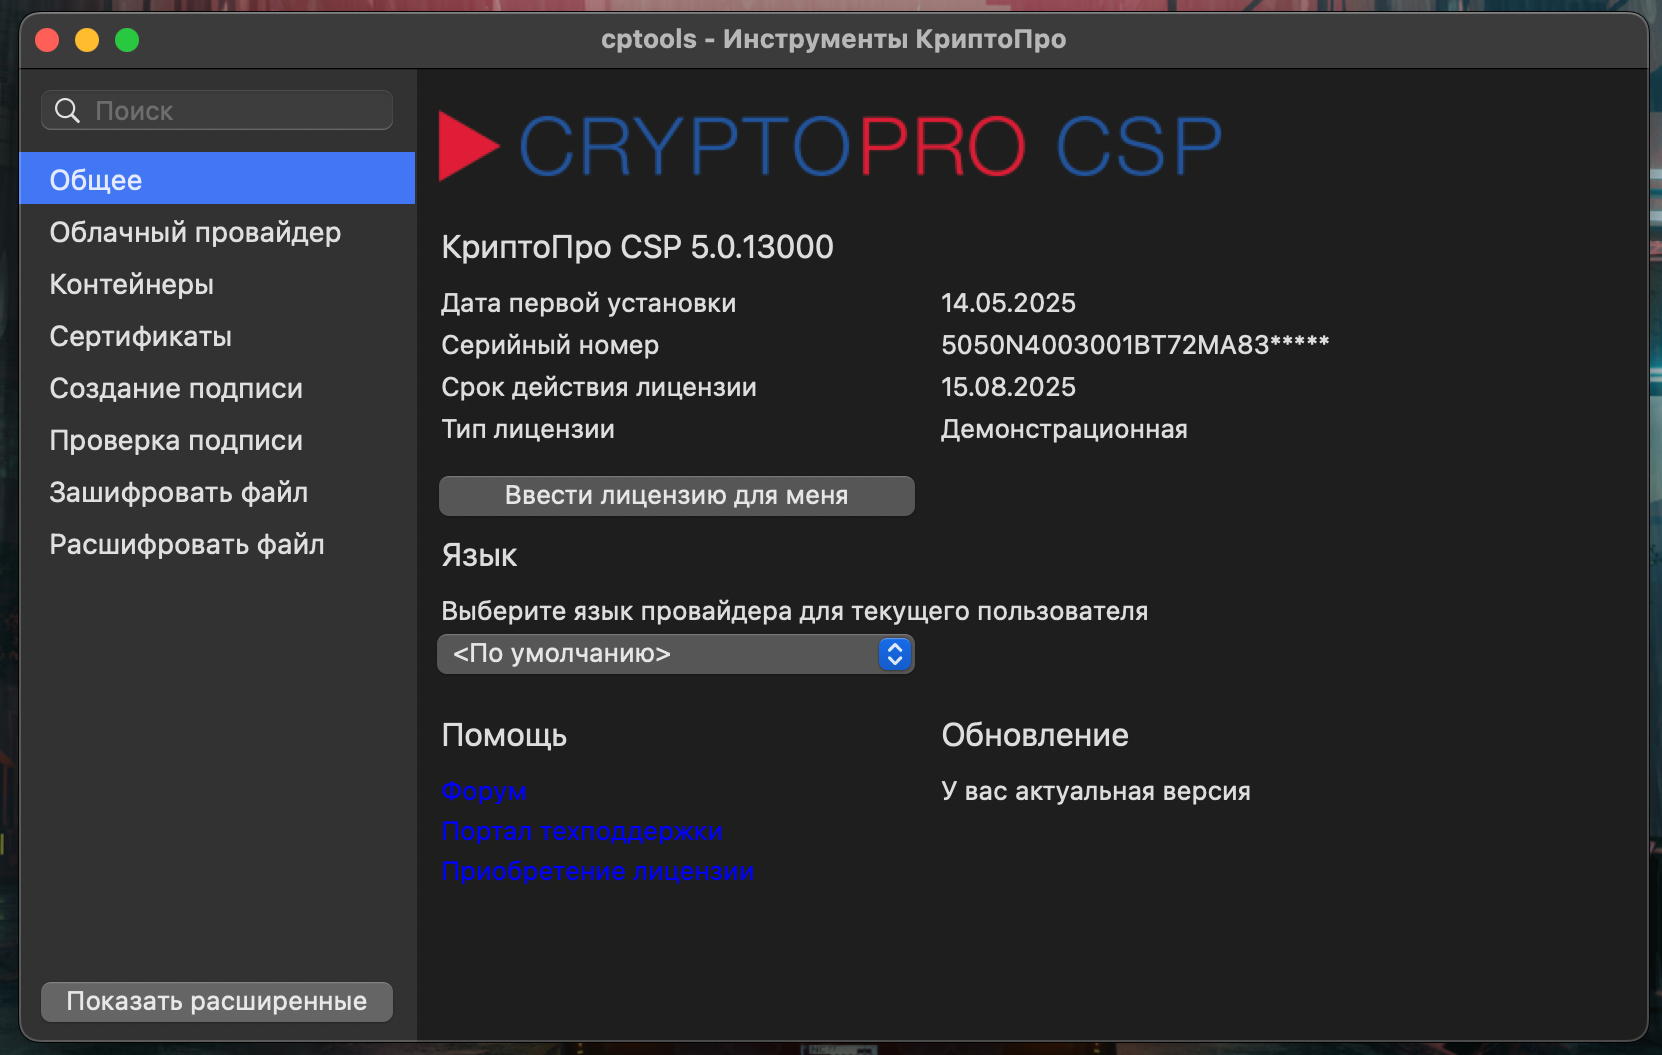The height and width of the screenshot is (1055, 1662).
Task: Select the Создание подписи section
Action: tap(176, 388)
